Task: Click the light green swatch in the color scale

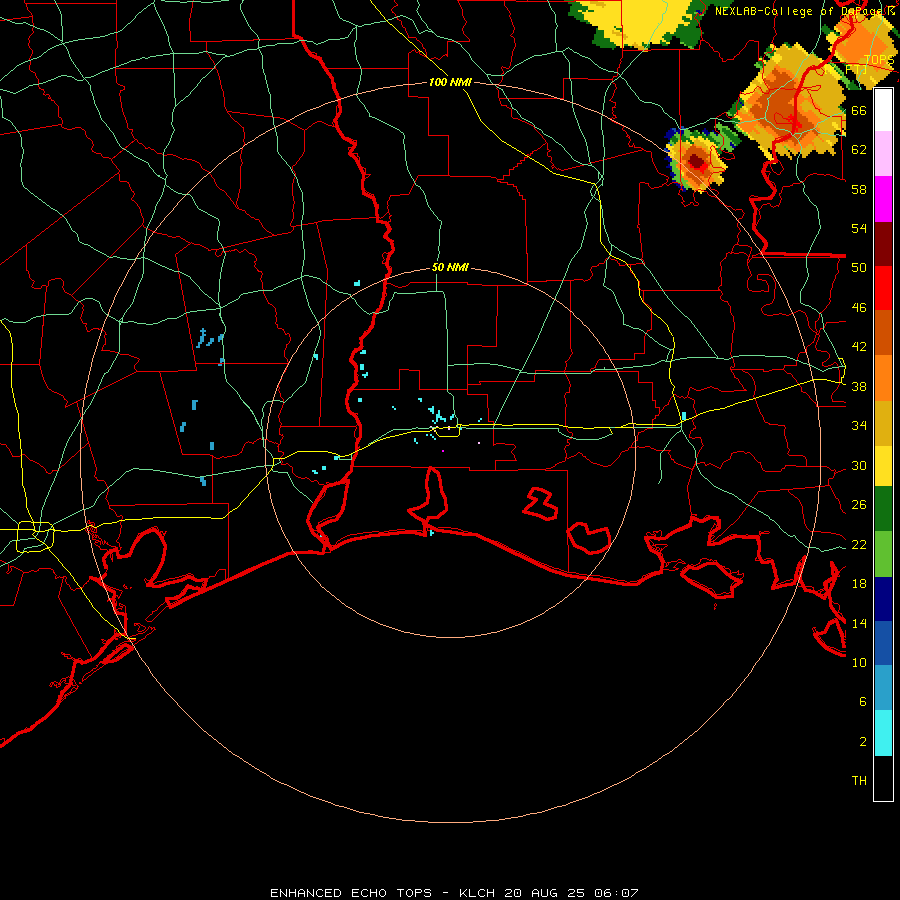Action: tap(883, 554)
